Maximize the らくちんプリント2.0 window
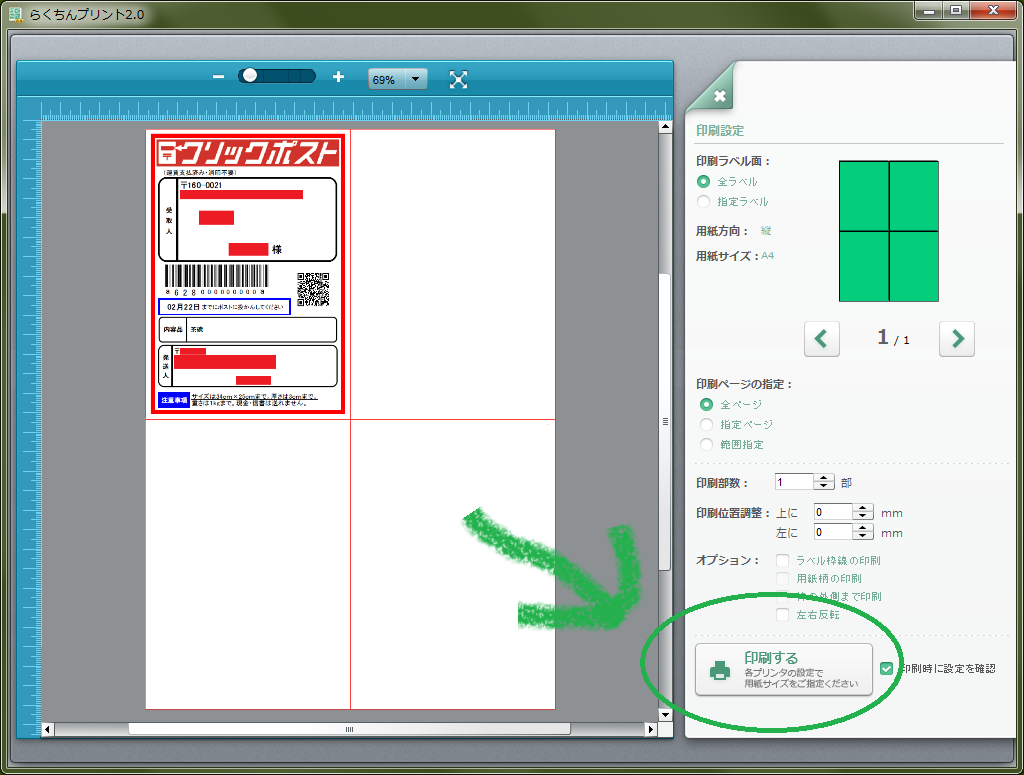 956,10
